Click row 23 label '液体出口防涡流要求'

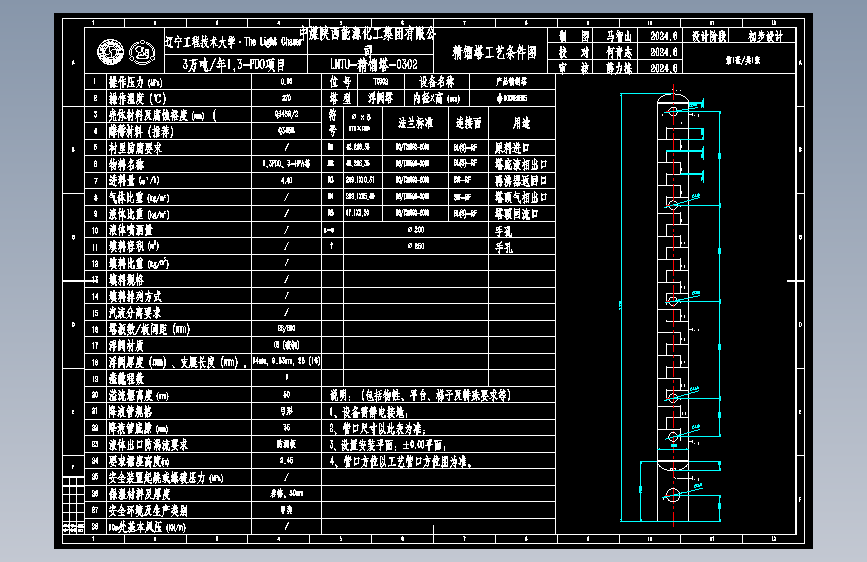148,444
